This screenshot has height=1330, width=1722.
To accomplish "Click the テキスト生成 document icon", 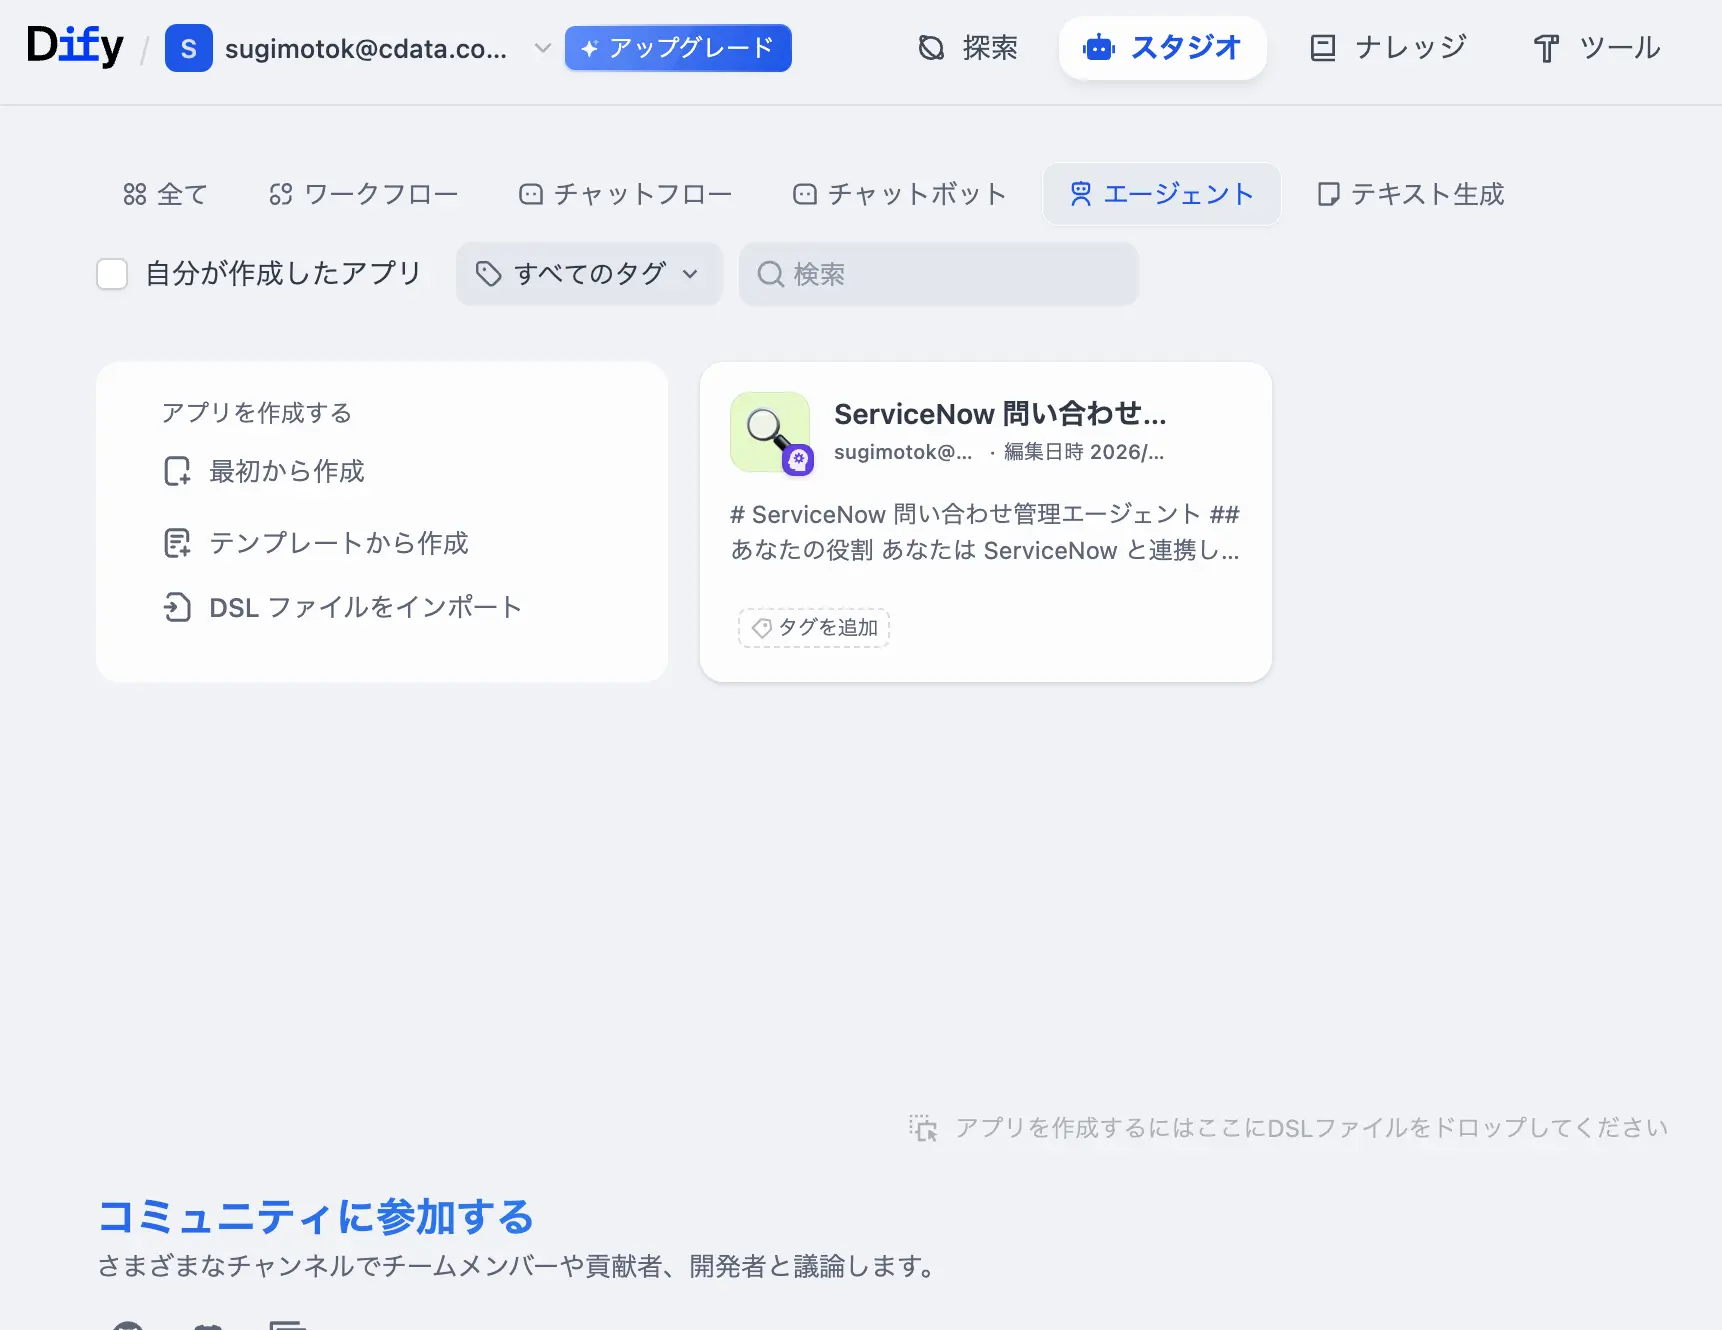I will [x=1328, y=194].
